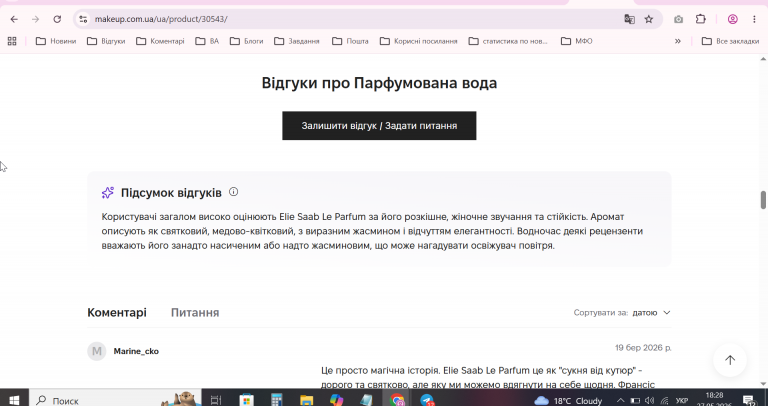Open site information icon in address bar
This screenshot has height=406, width=768.
click(83, 19)
